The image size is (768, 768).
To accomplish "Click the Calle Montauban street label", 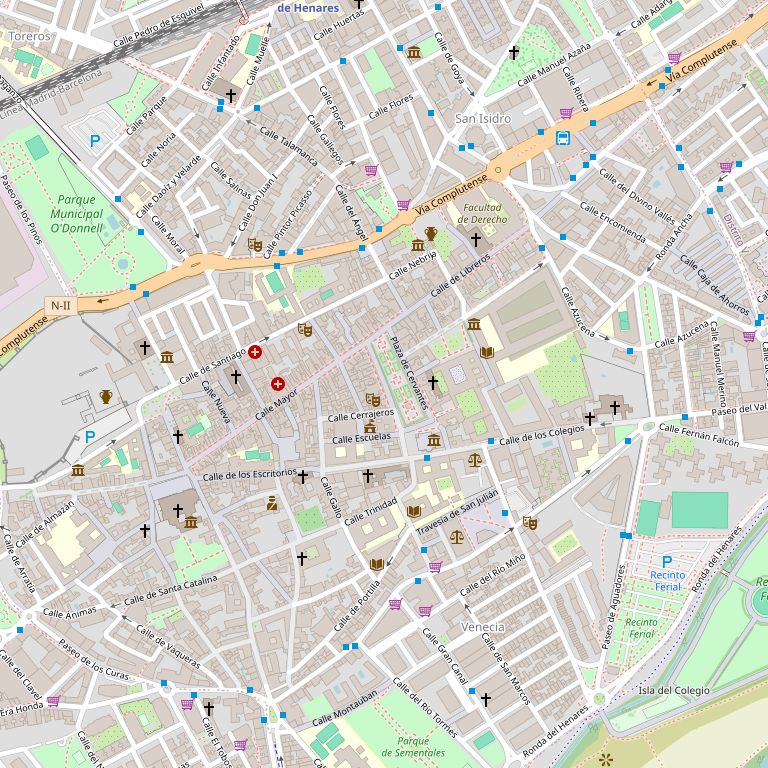I will [345, 708].
